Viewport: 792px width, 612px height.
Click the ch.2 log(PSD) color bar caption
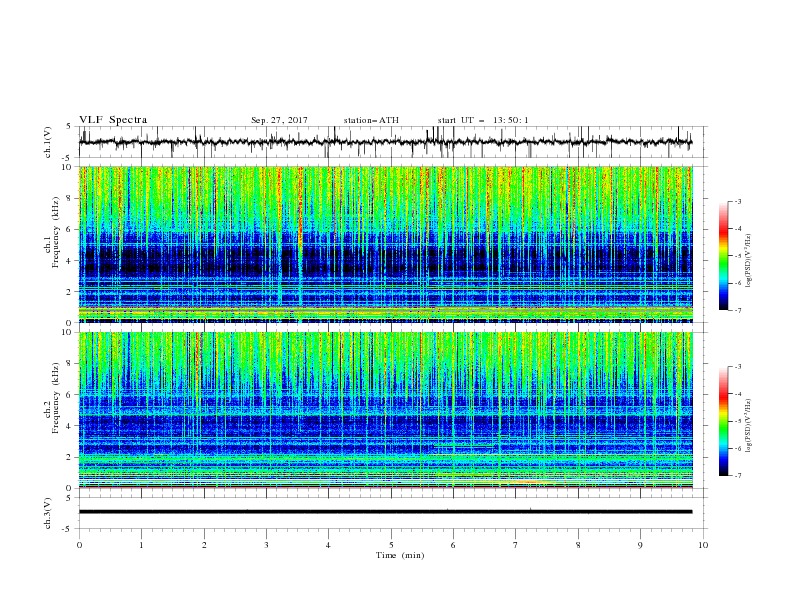749,427
